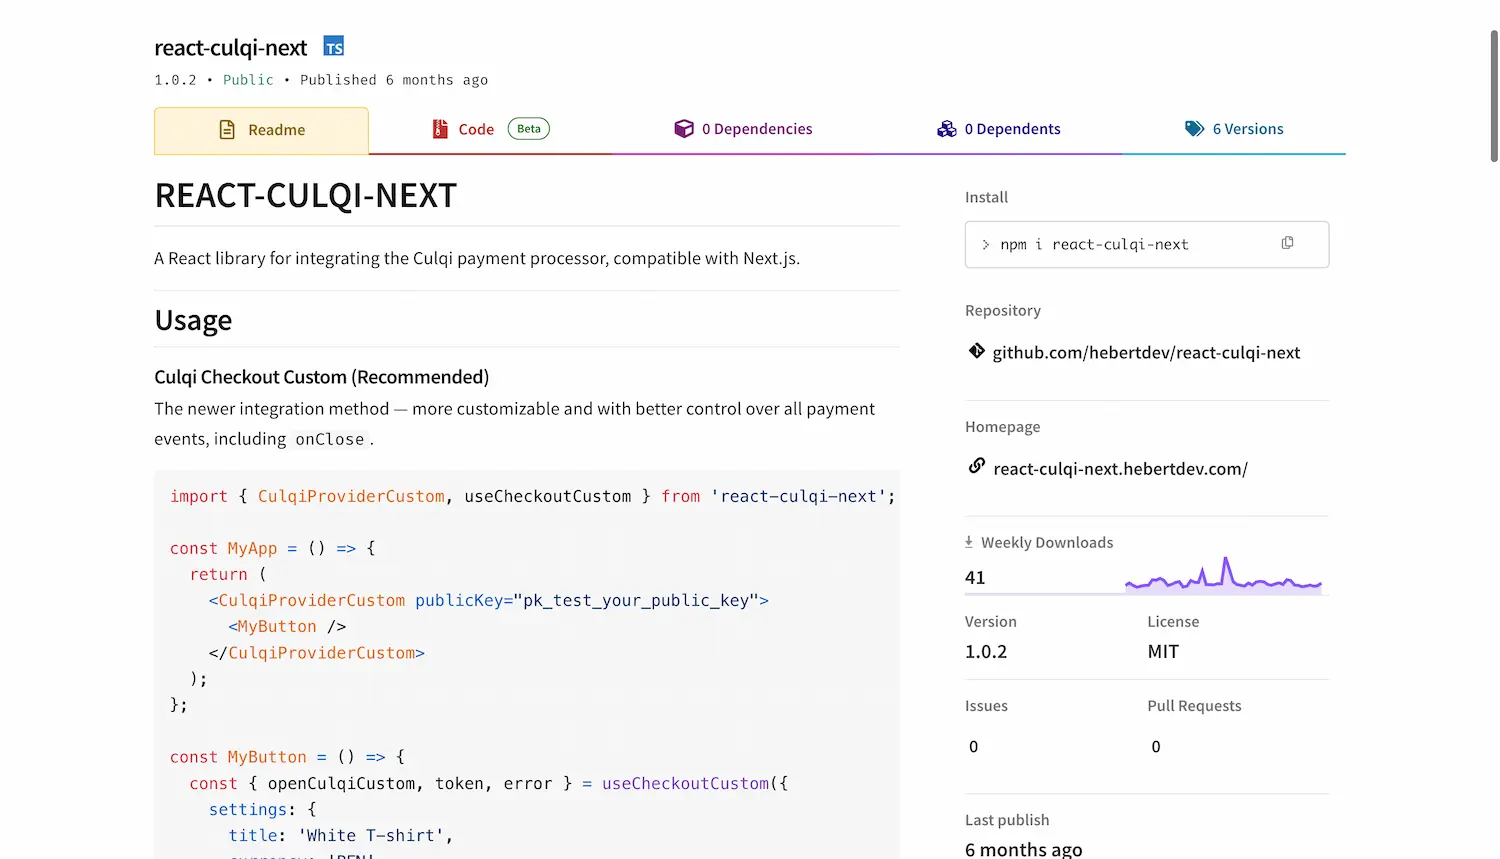Click the License label
This screenshot has height=859, width=1500.
[1173, 622]
